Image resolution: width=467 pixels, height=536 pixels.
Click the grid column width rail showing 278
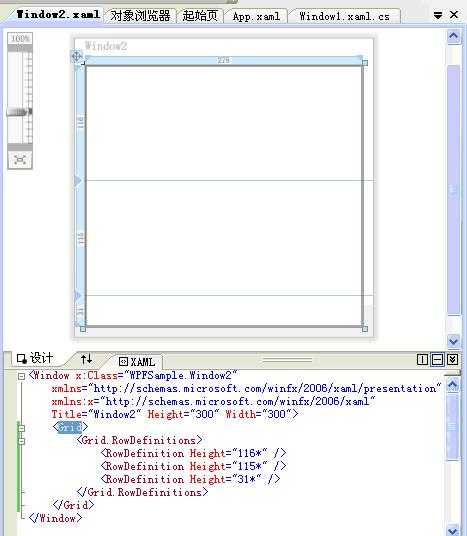tap(224, 60)
